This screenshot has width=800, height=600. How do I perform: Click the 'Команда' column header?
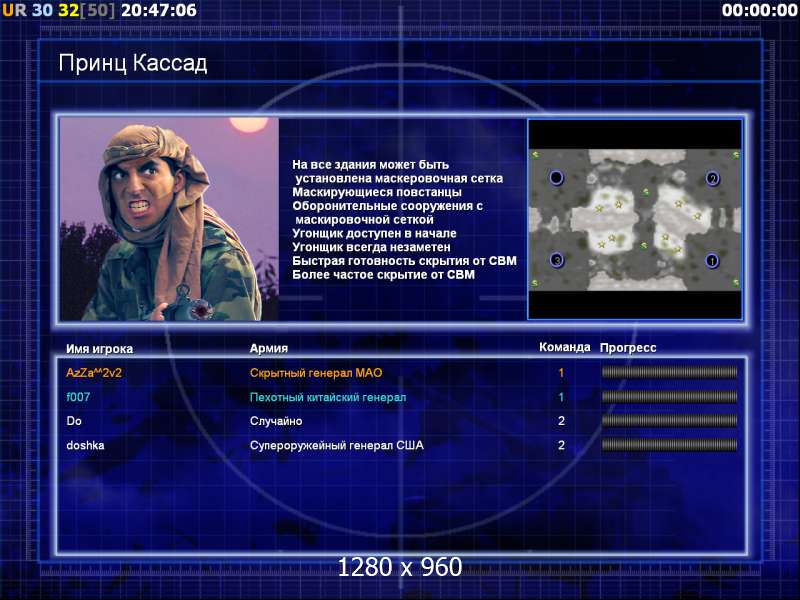[x=565, y=347]
